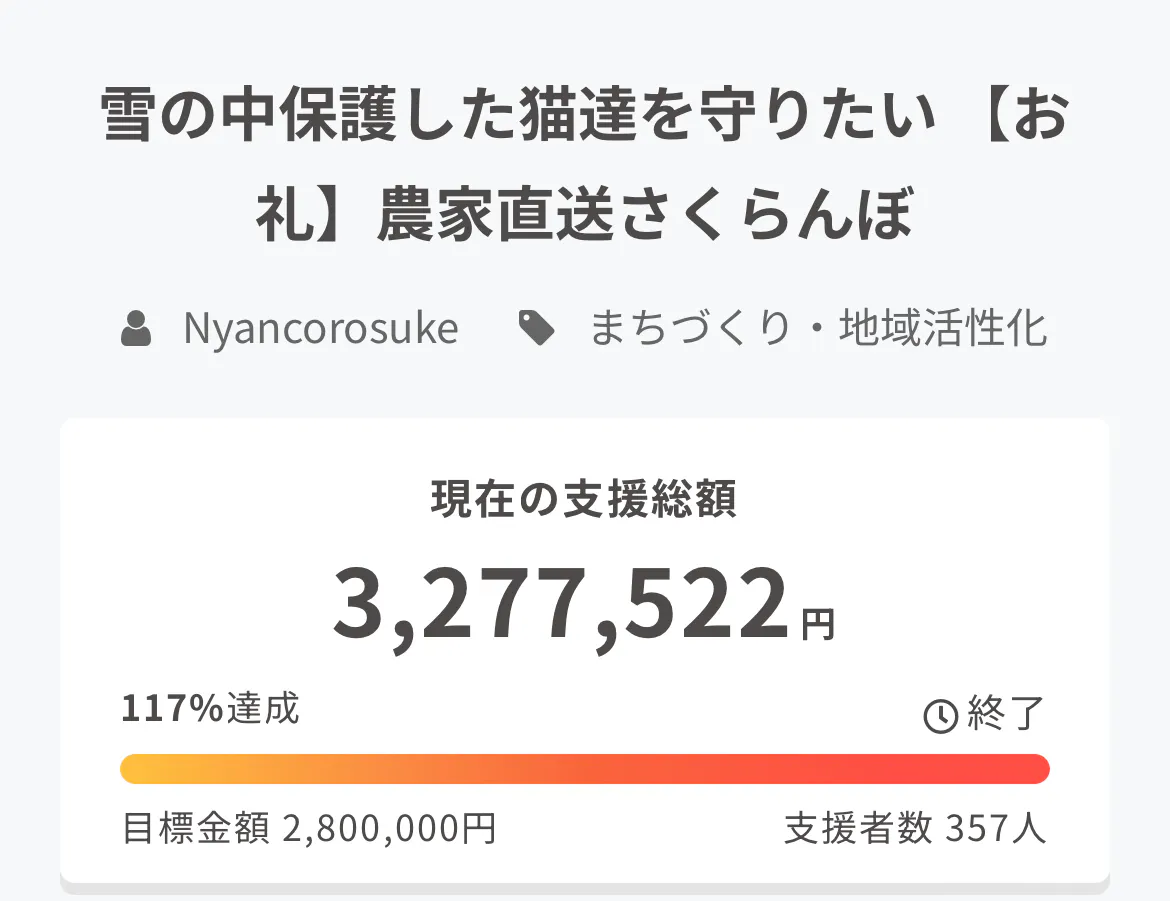Click the small 円 after the total
The image size is (1170, 901).
tap(817, 625)
